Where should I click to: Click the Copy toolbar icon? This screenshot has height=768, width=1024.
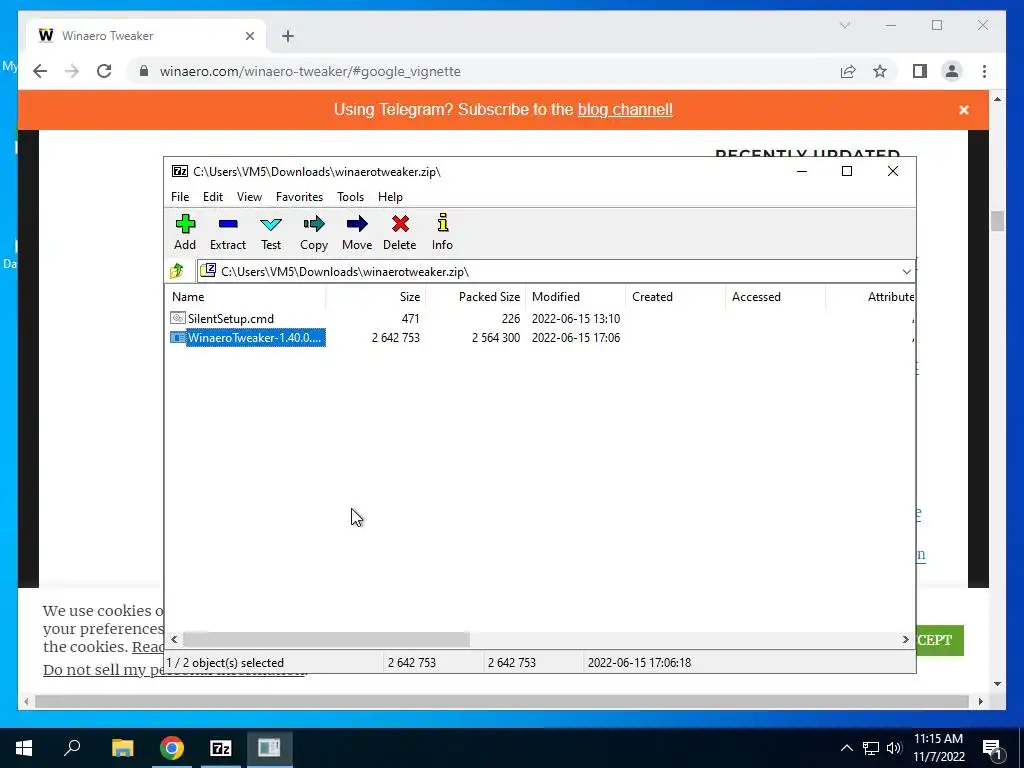[313, 225]
